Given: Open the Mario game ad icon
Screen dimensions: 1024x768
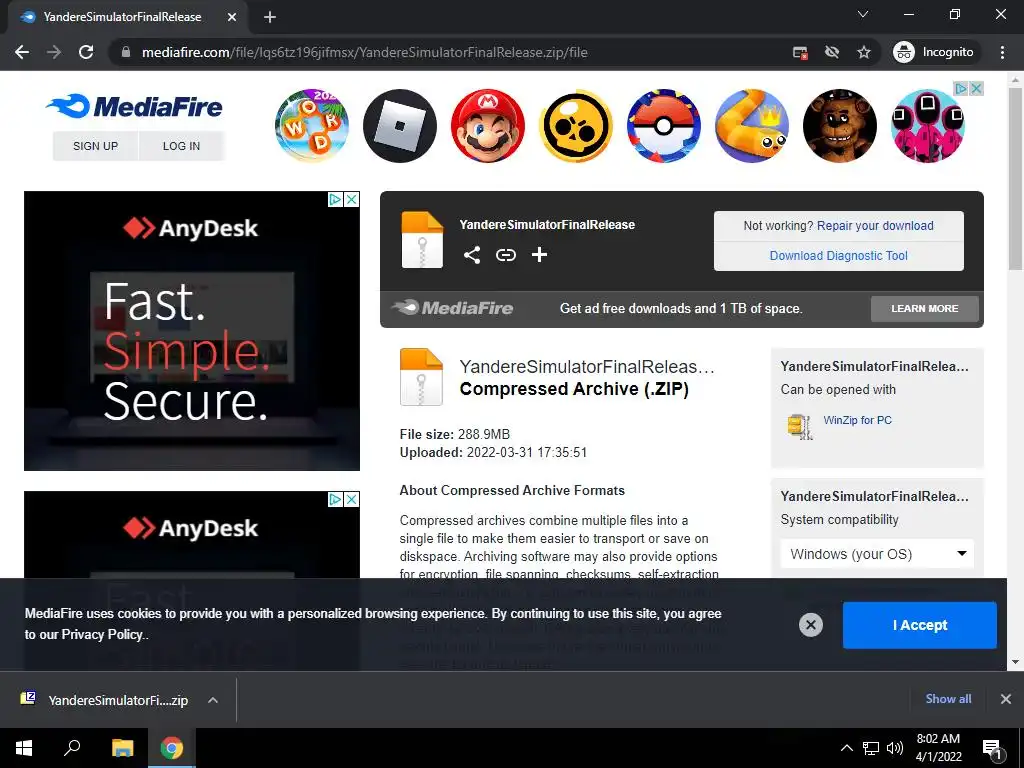Looking at the screenshot, I should pyautogui.click(x=488, y=125).
